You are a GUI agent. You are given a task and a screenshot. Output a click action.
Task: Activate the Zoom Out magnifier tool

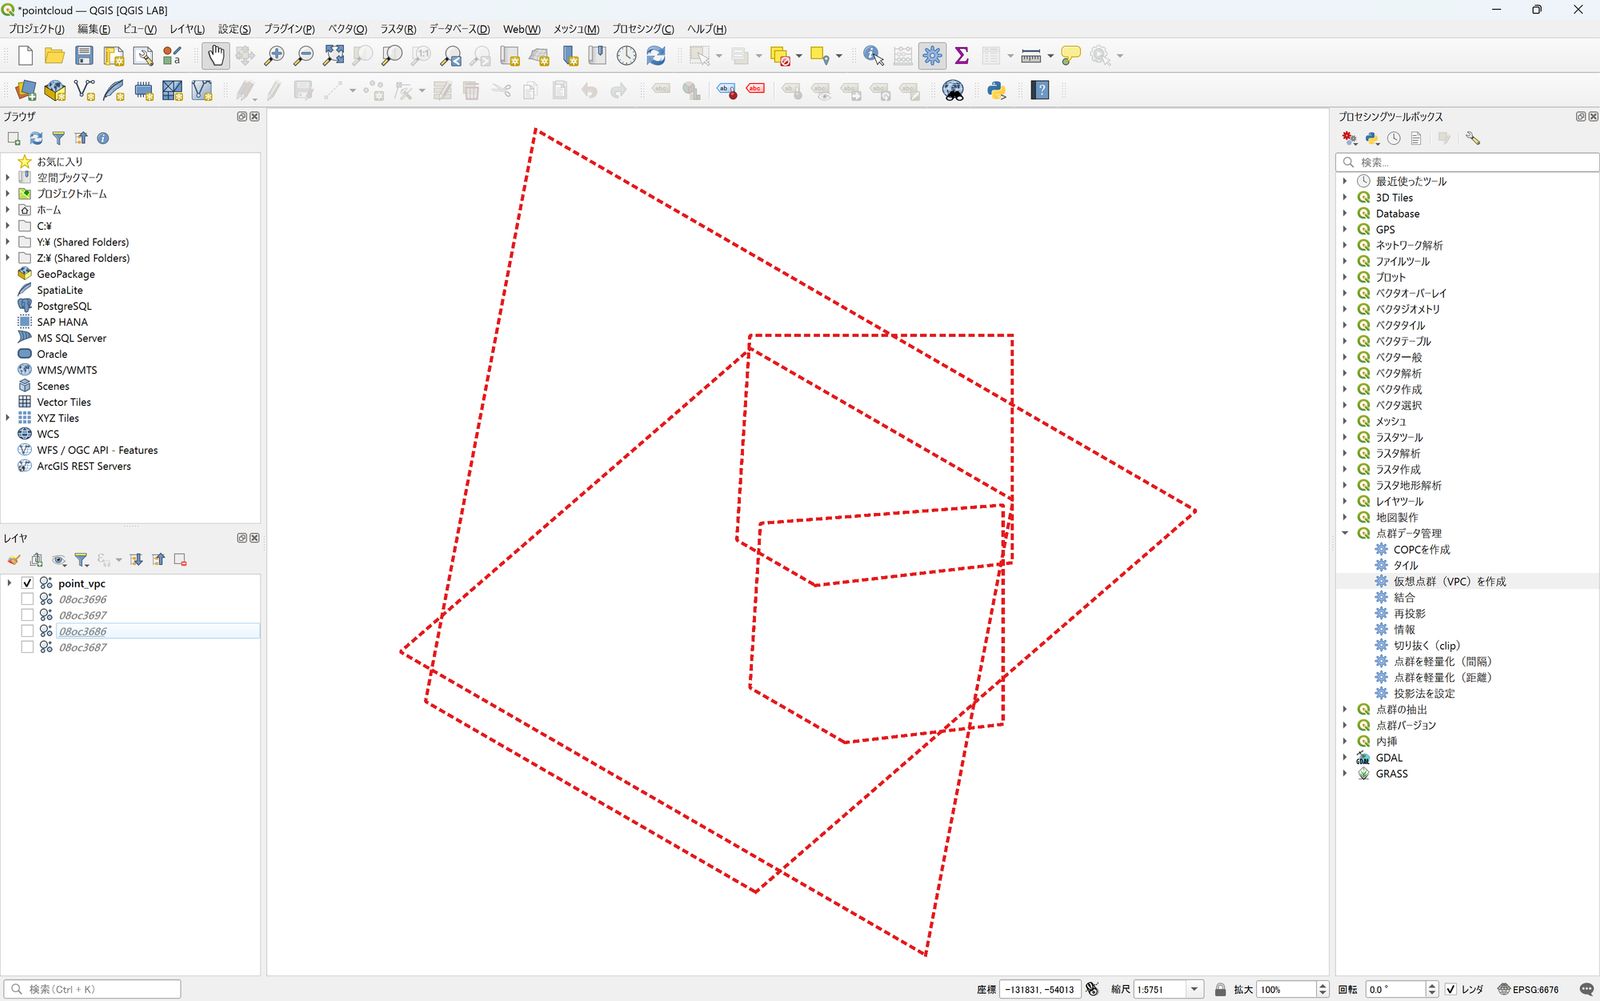303,56
